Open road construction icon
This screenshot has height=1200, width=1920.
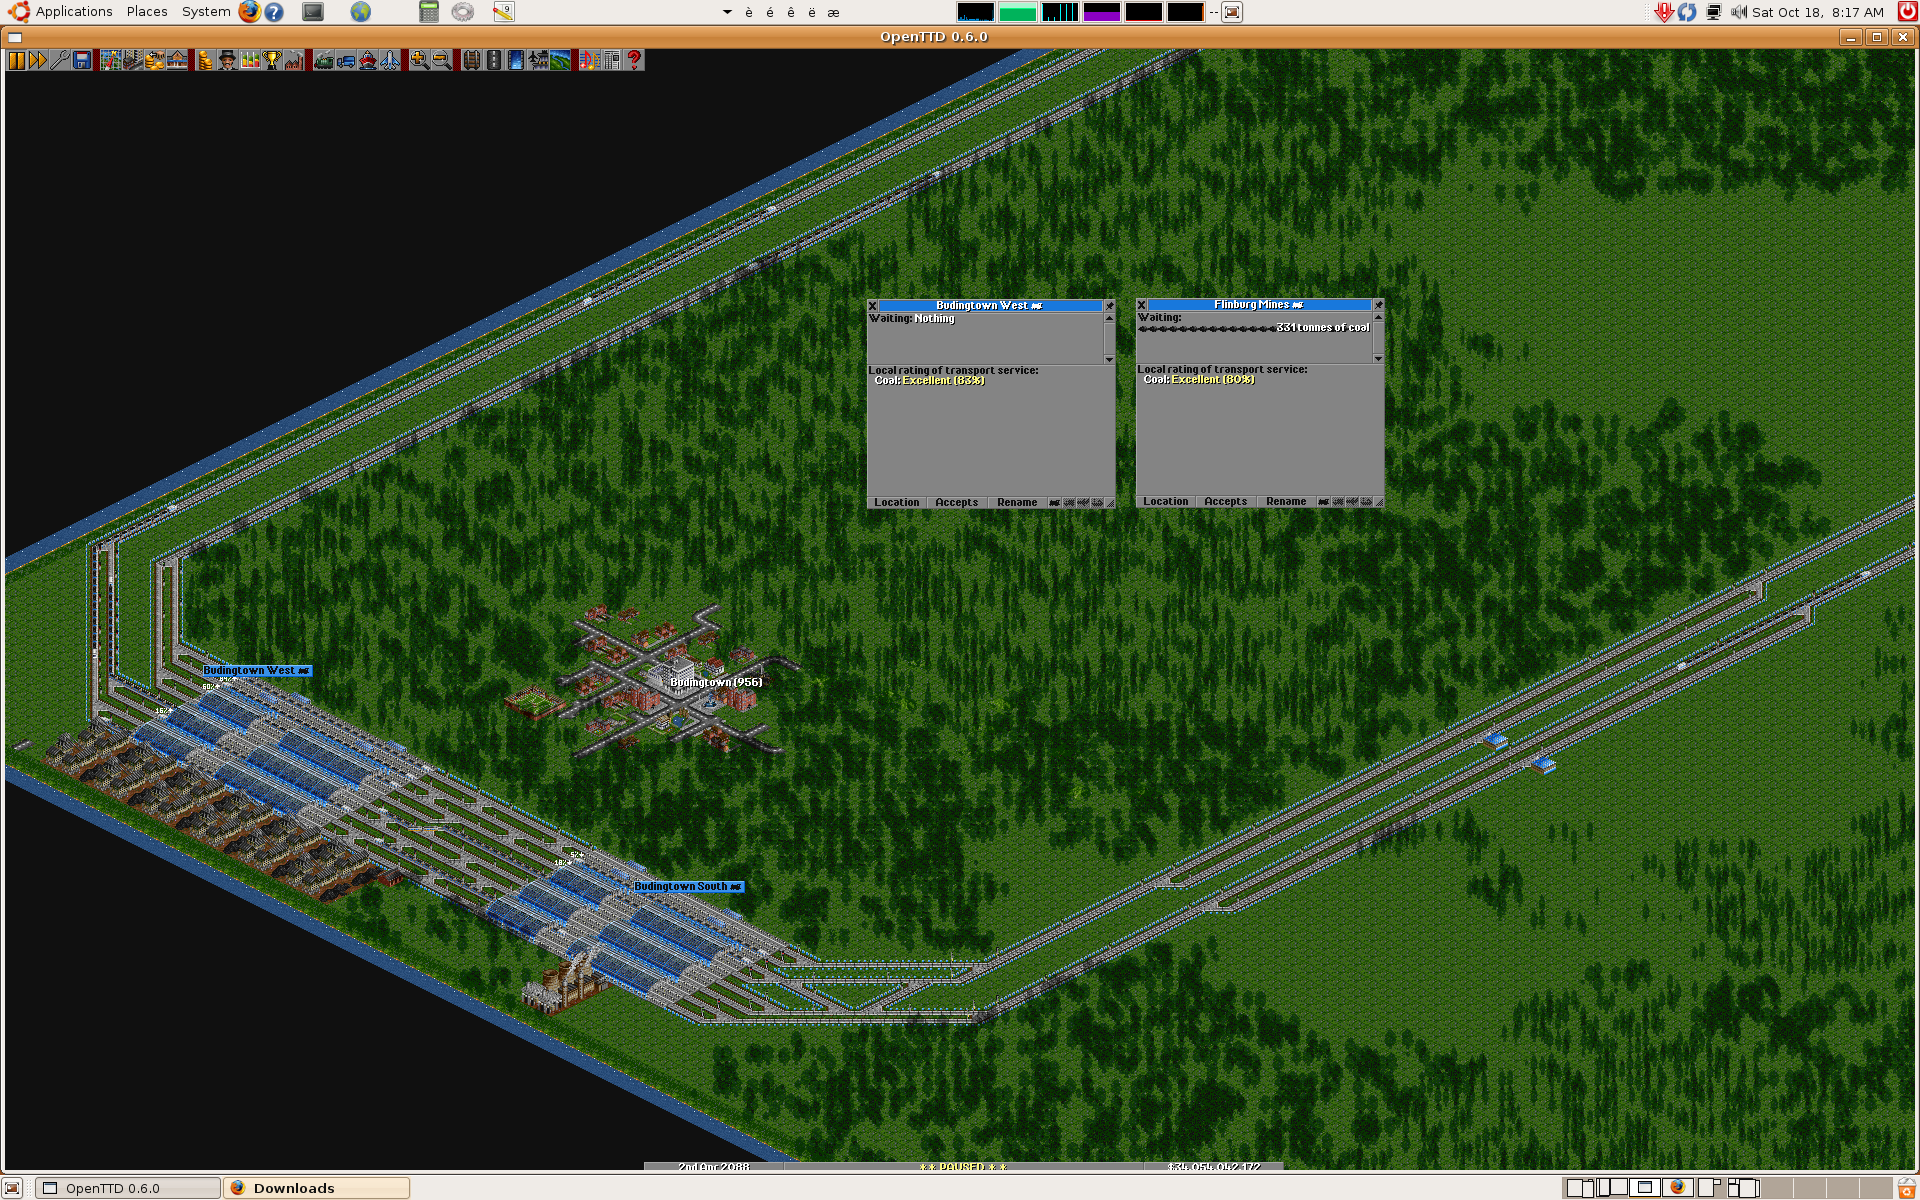(493, 60)
